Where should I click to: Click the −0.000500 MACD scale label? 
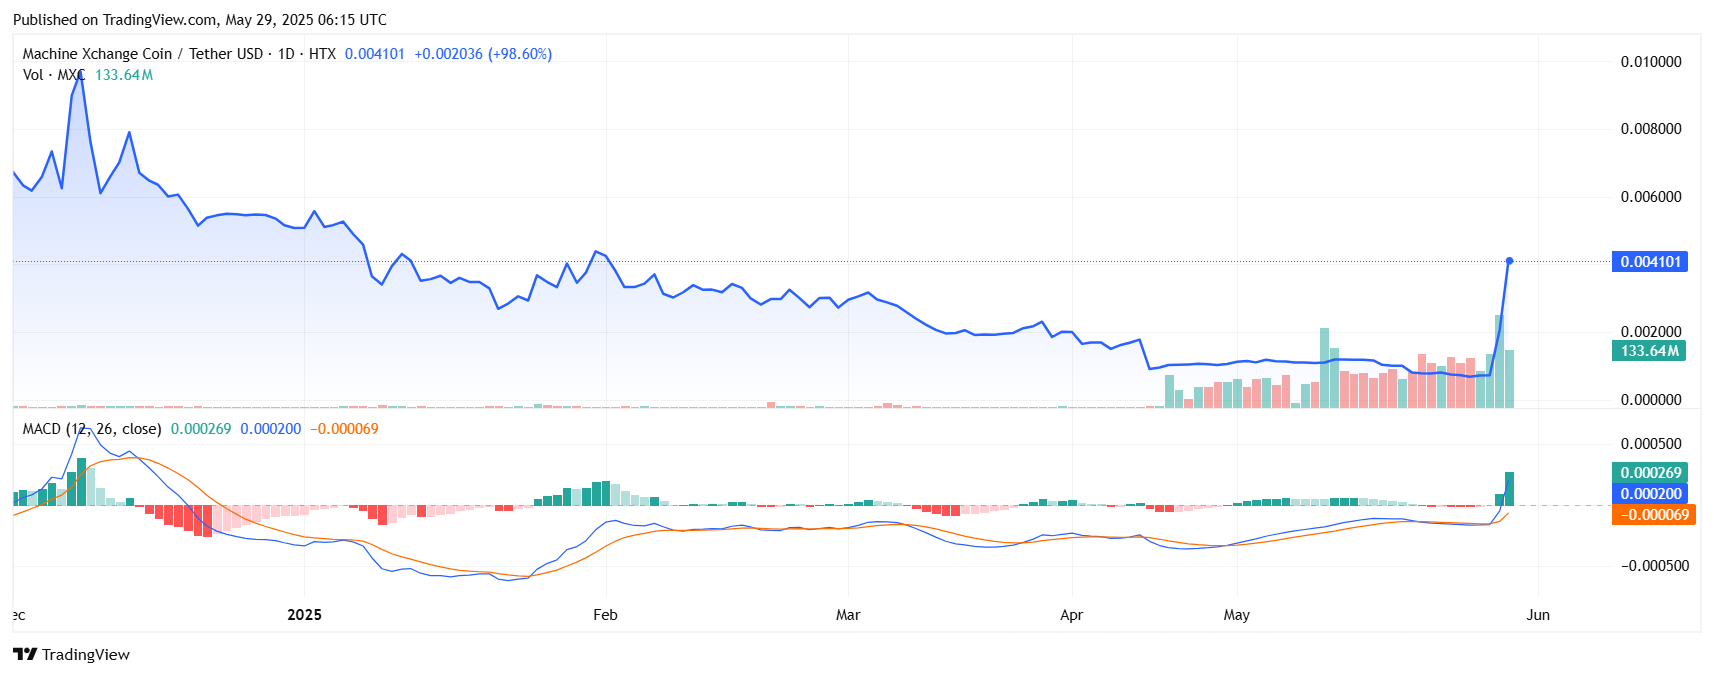pos(1651,566)
